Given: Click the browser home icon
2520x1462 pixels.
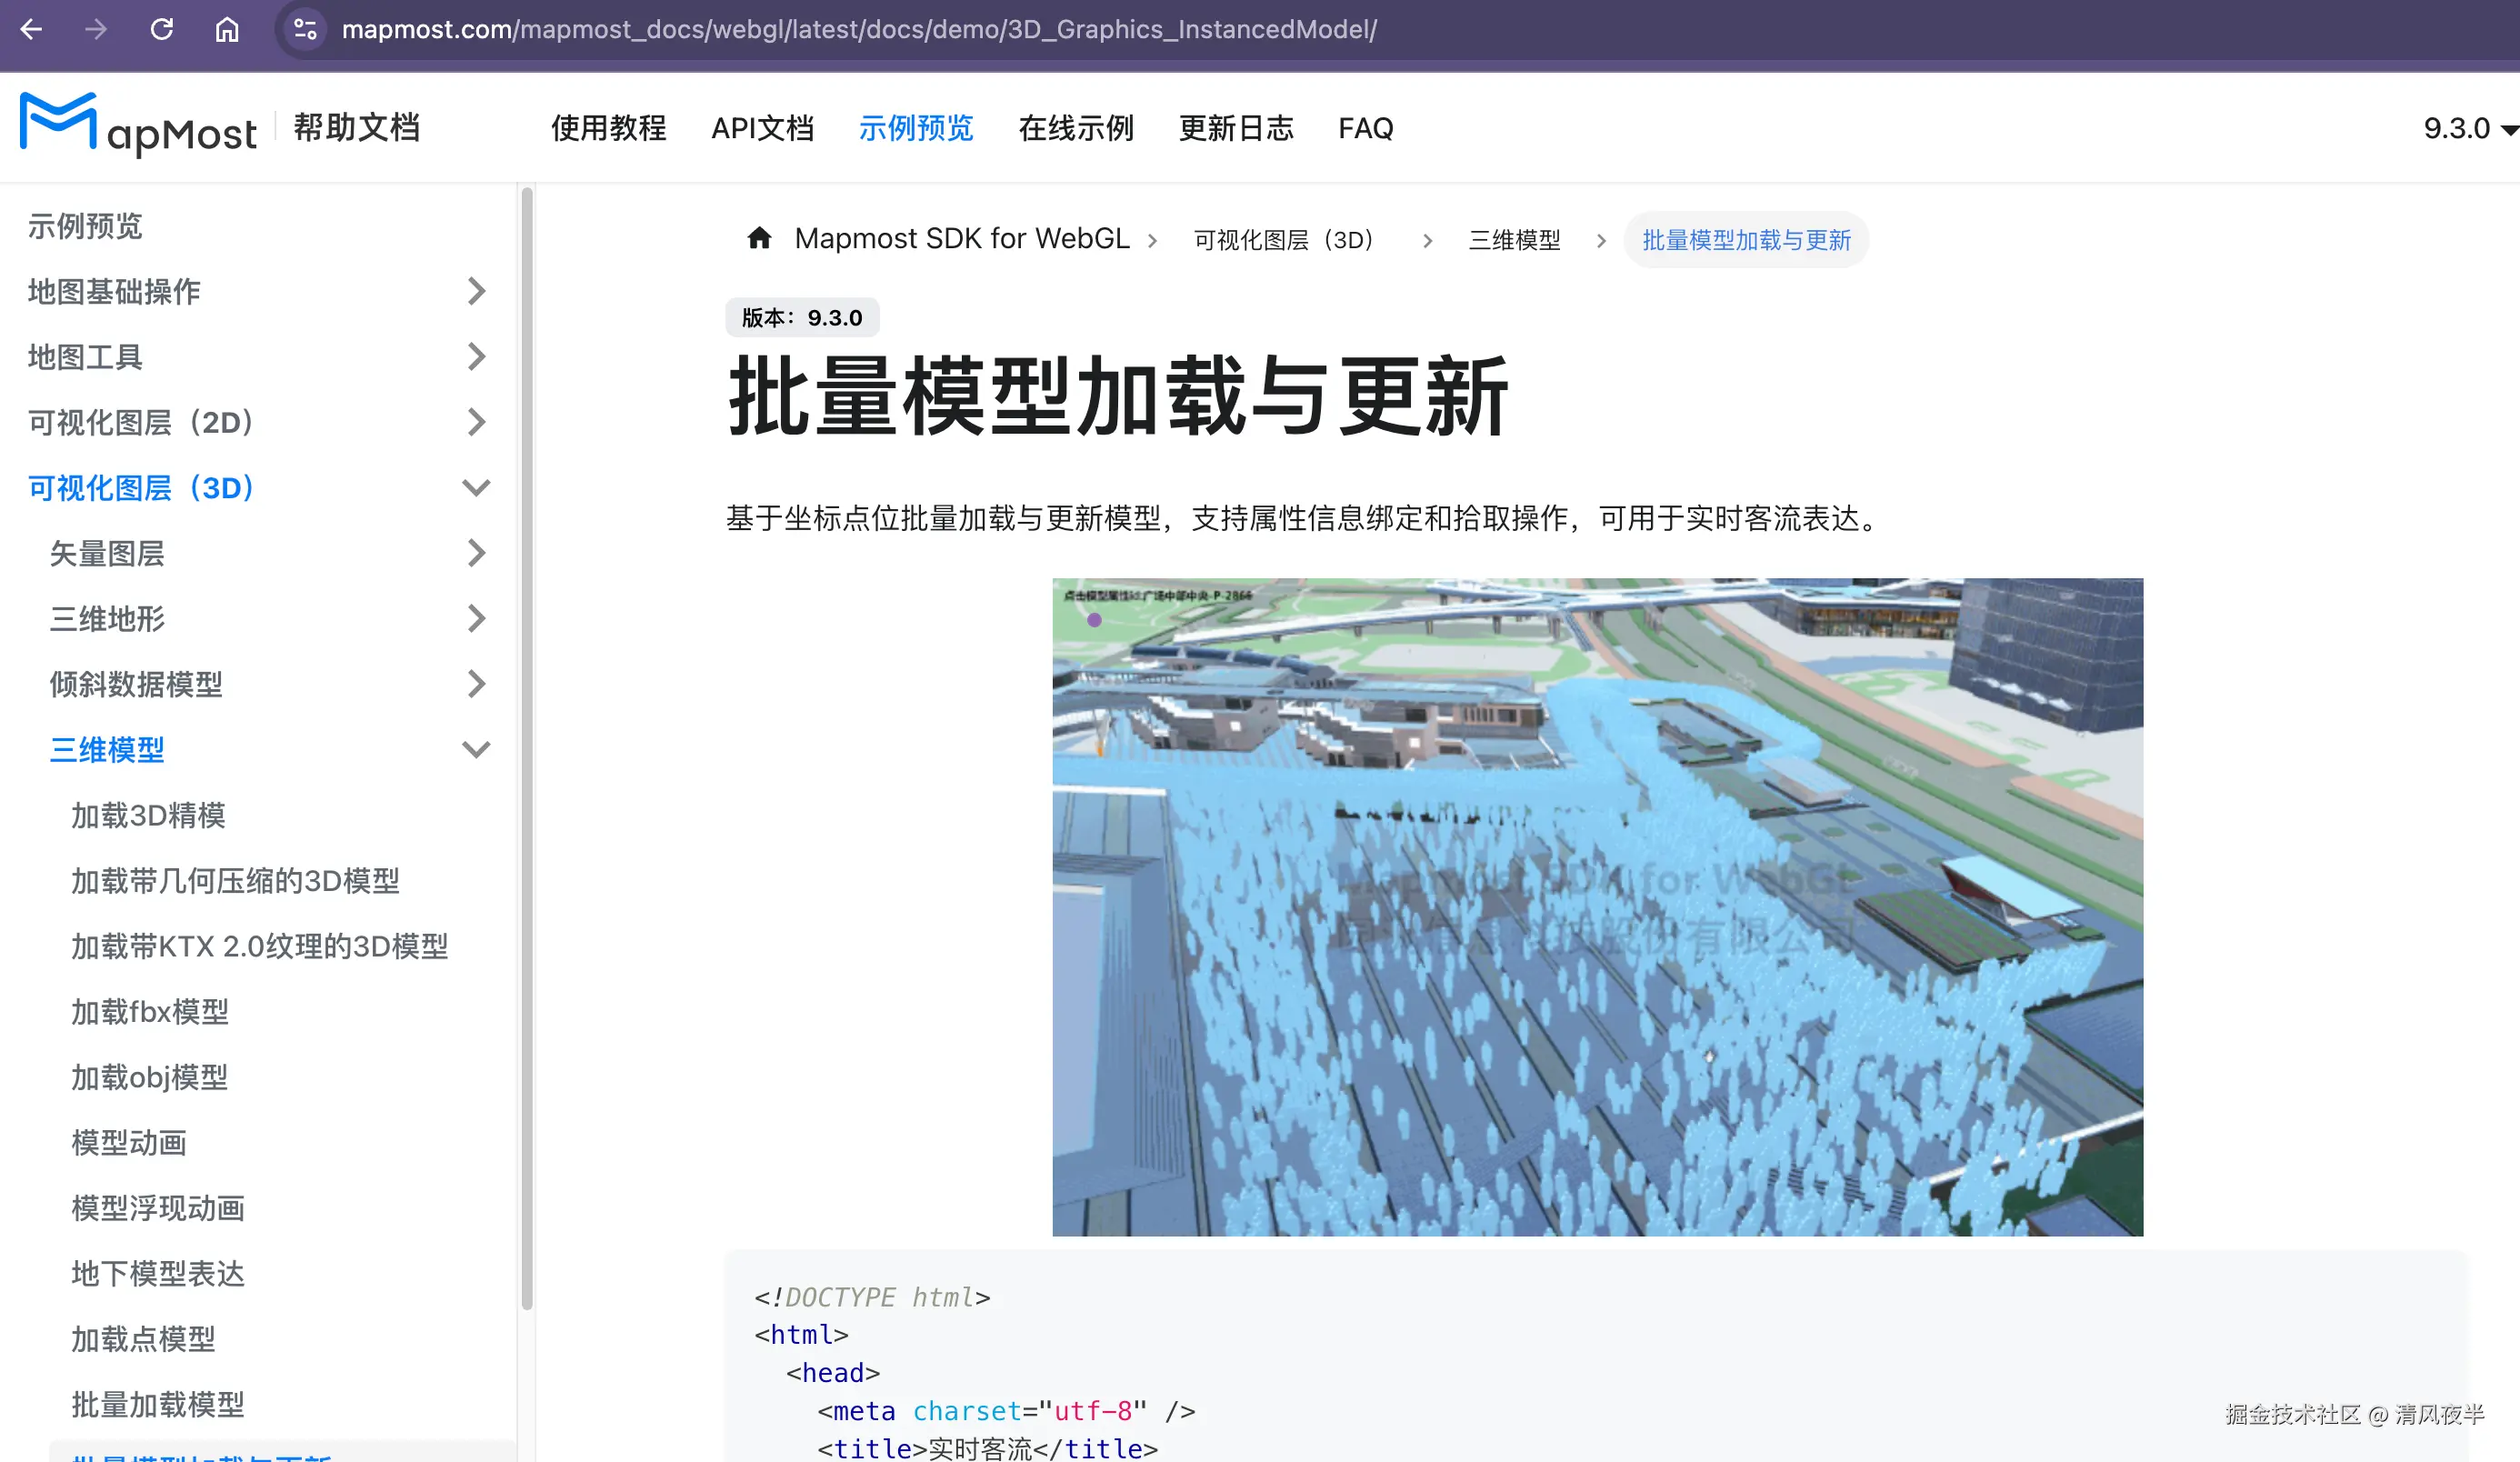Looking at the screenshot, I should pos(227,29).
